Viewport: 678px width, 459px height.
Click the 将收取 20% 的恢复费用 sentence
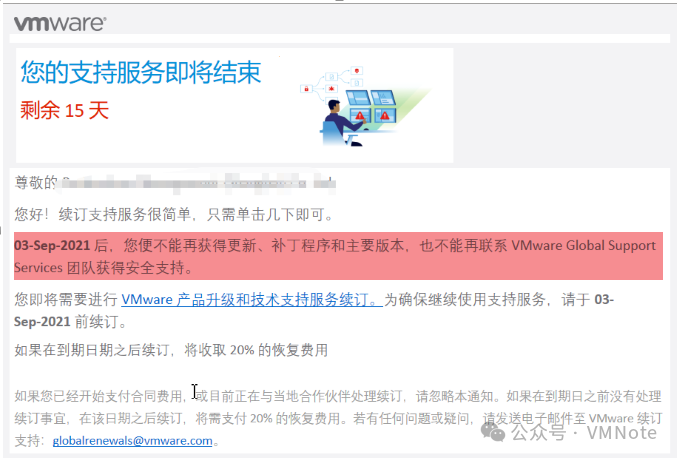click(256, 350)
